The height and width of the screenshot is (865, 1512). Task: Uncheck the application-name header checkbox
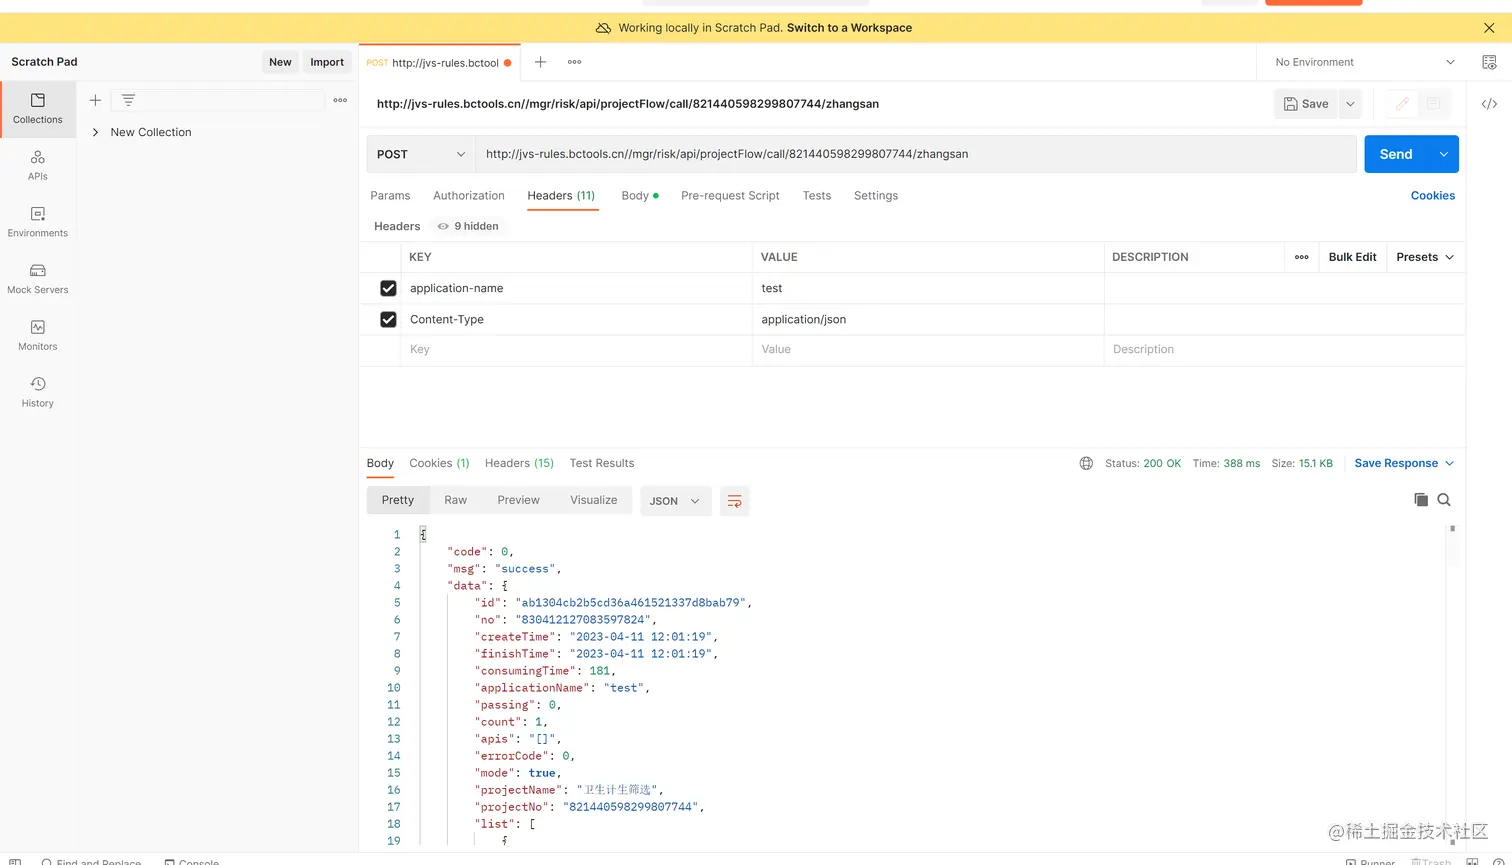click(388, 288)
